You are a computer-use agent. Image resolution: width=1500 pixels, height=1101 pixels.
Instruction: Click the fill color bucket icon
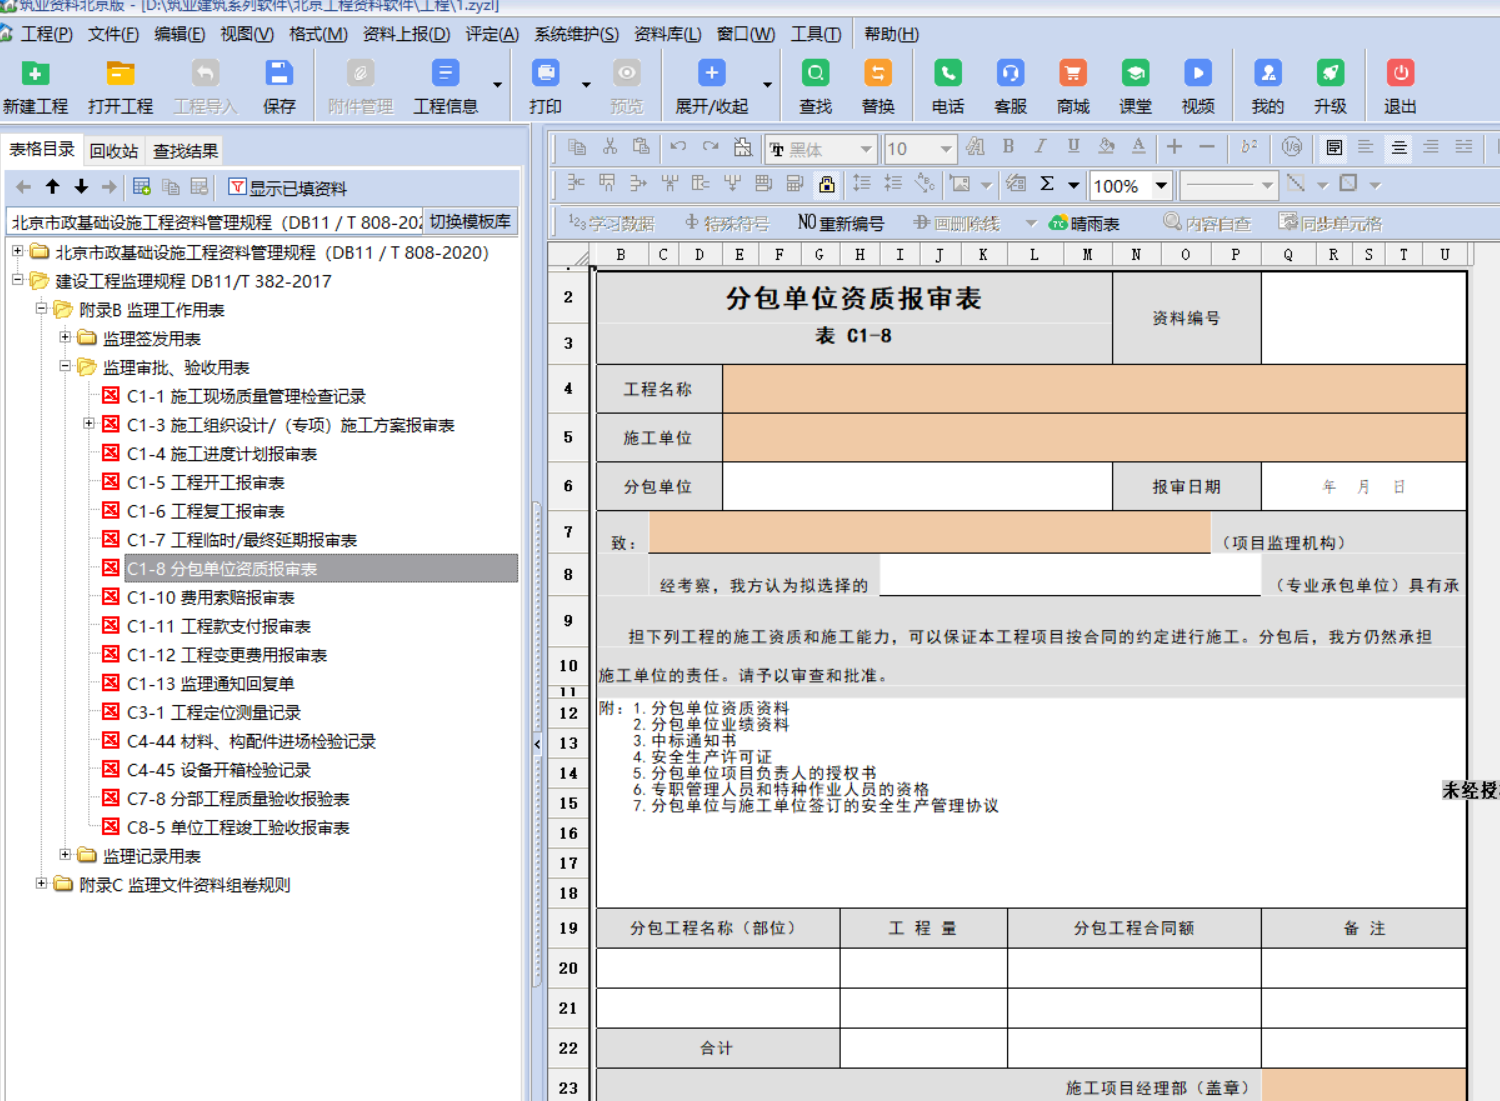(x=1106, y=147)
